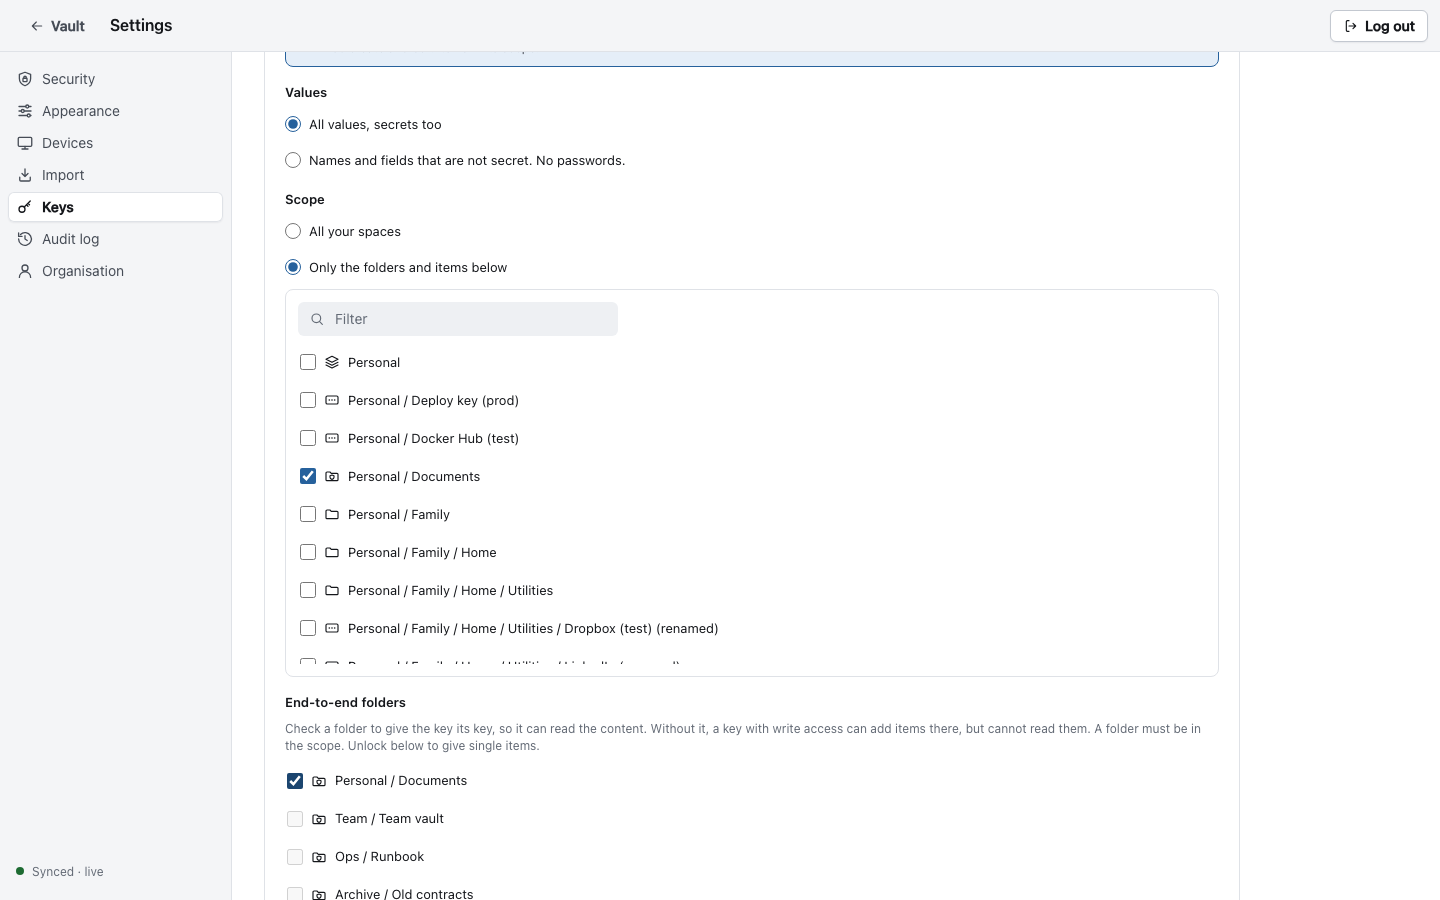Viewport: 1440px width, 900px height.
Task: Click the Organisation person icon
Action: point(25,271)
